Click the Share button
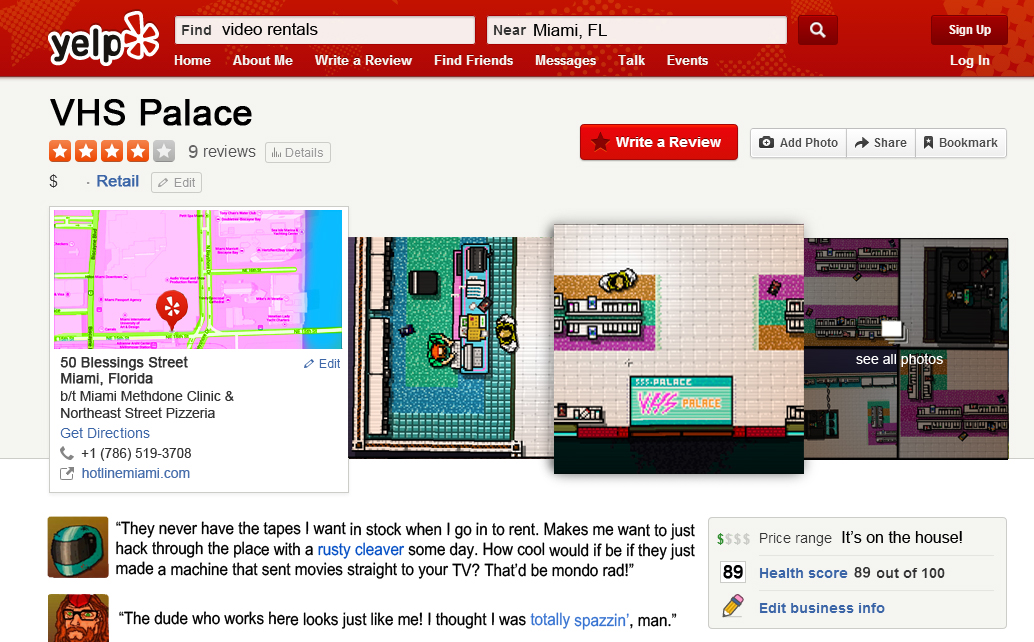 [x=881, y=142]
